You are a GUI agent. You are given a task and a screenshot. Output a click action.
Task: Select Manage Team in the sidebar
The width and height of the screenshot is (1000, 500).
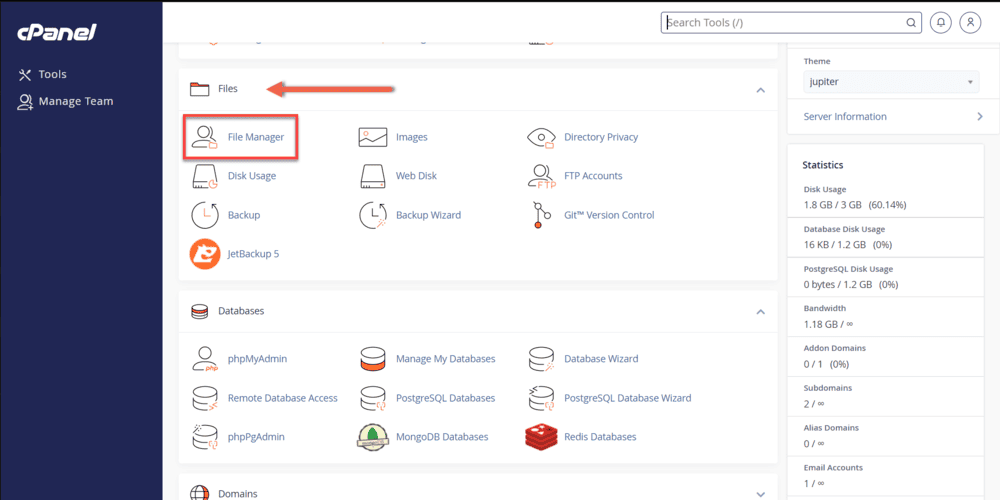pyautogui.click(x=75, y=101)
